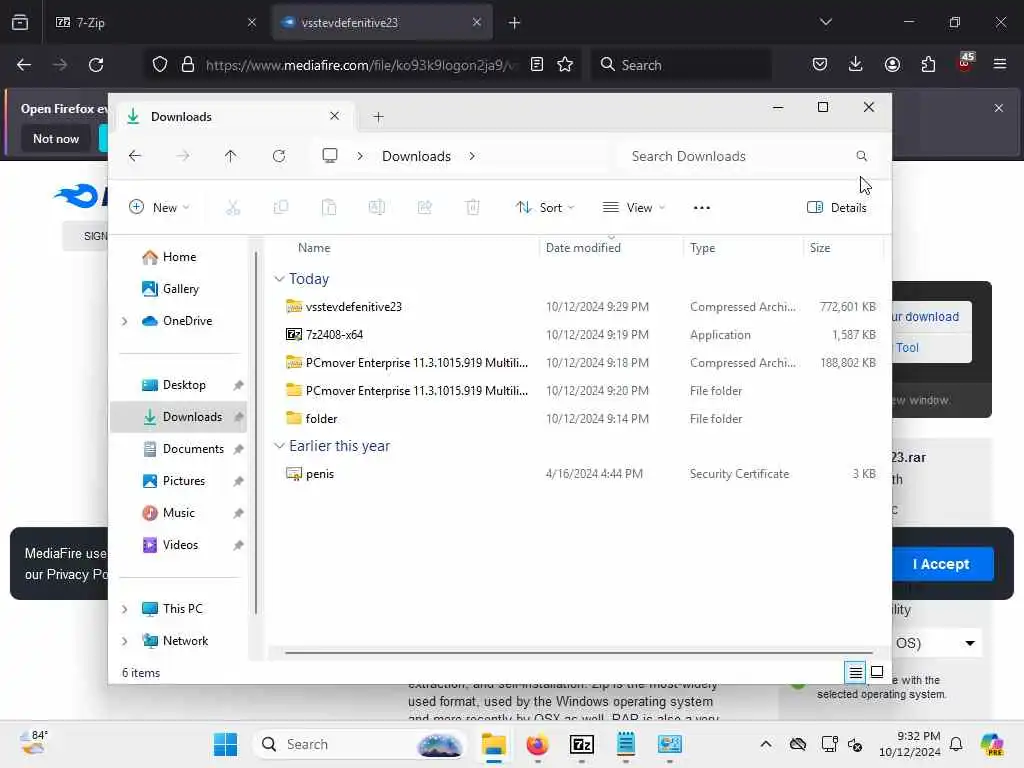Select the vsstevdefenitive23 browser tab
Image resolution: width=1024 pixels, height=768 pixels.
[381, 22]
